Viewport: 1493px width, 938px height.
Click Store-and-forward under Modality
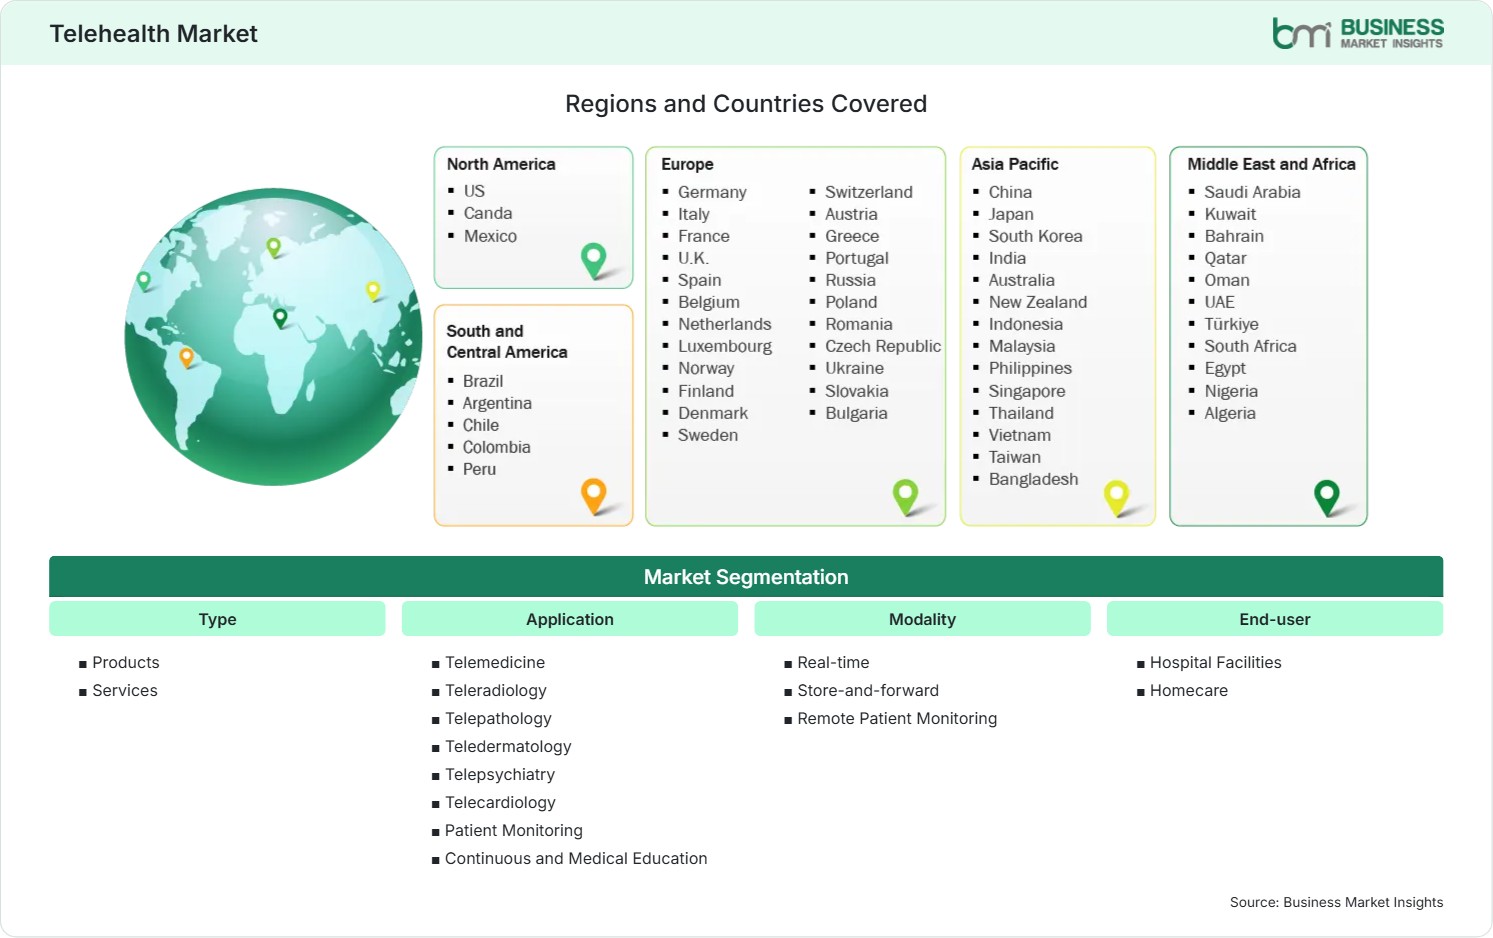tap(868, 690)
